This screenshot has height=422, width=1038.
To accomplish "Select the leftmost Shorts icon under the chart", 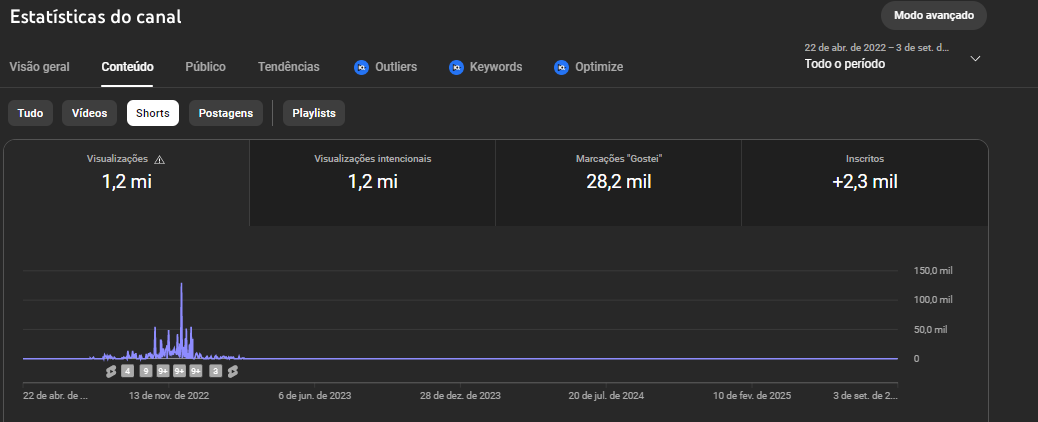I will [x=111, y=371].
